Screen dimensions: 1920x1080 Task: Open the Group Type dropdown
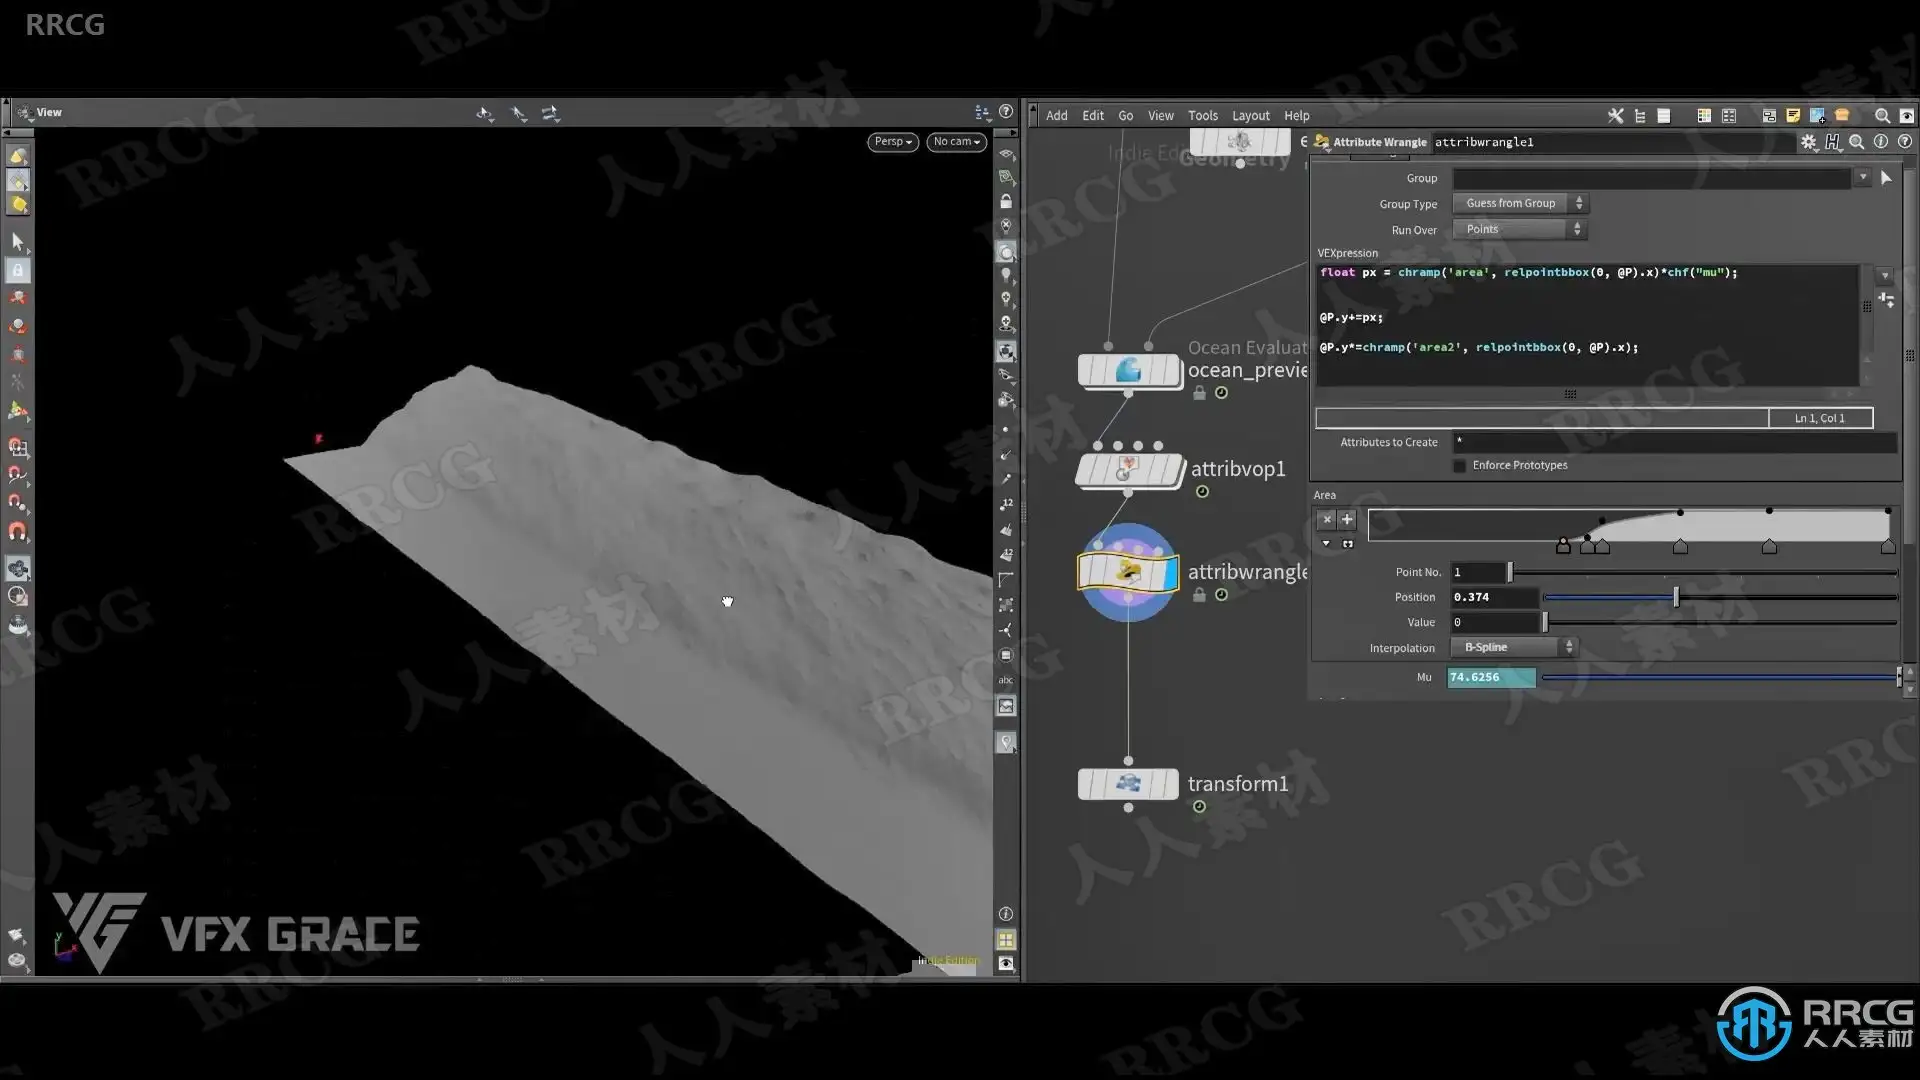(x=1520, y=204)
